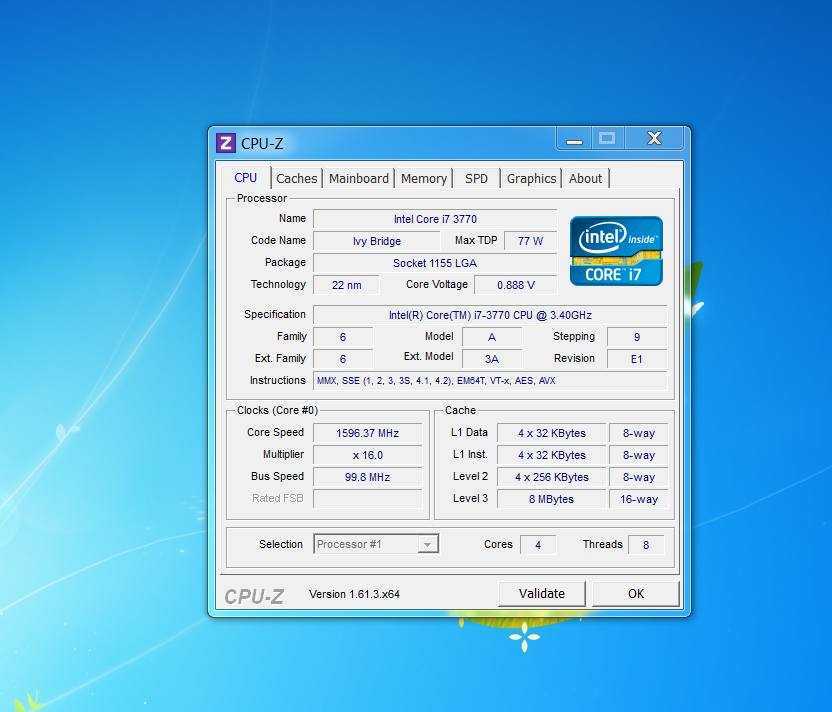Click the Intel Core i7 logo badge
Viewport: 832px width, 712px height.
pyautogui.click(x=616, y=250)
